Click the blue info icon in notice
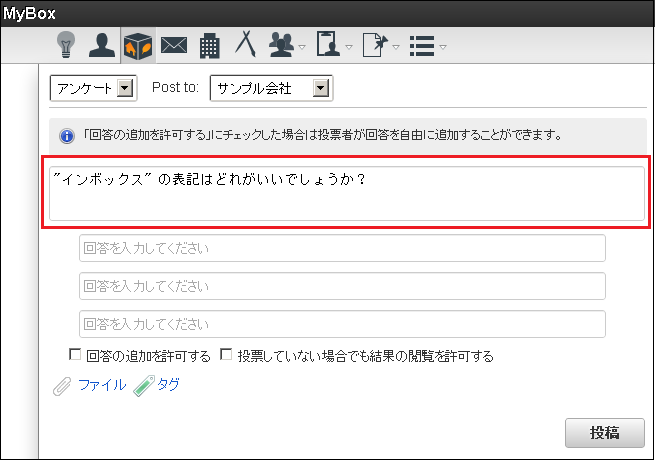Screen dimensions: 655x463 tap(67, 136)
